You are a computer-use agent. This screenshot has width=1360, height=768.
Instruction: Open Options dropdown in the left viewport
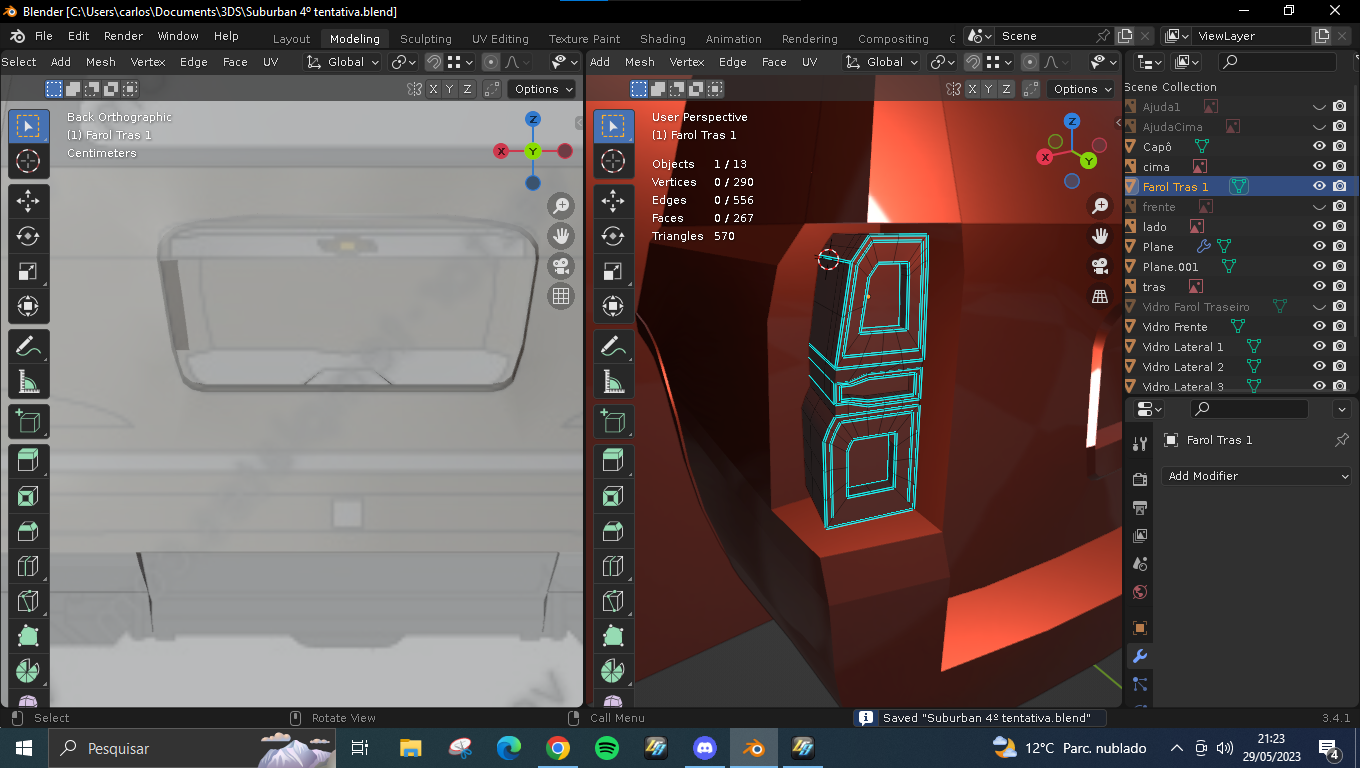pyautogui.click(x=544, y=89)
